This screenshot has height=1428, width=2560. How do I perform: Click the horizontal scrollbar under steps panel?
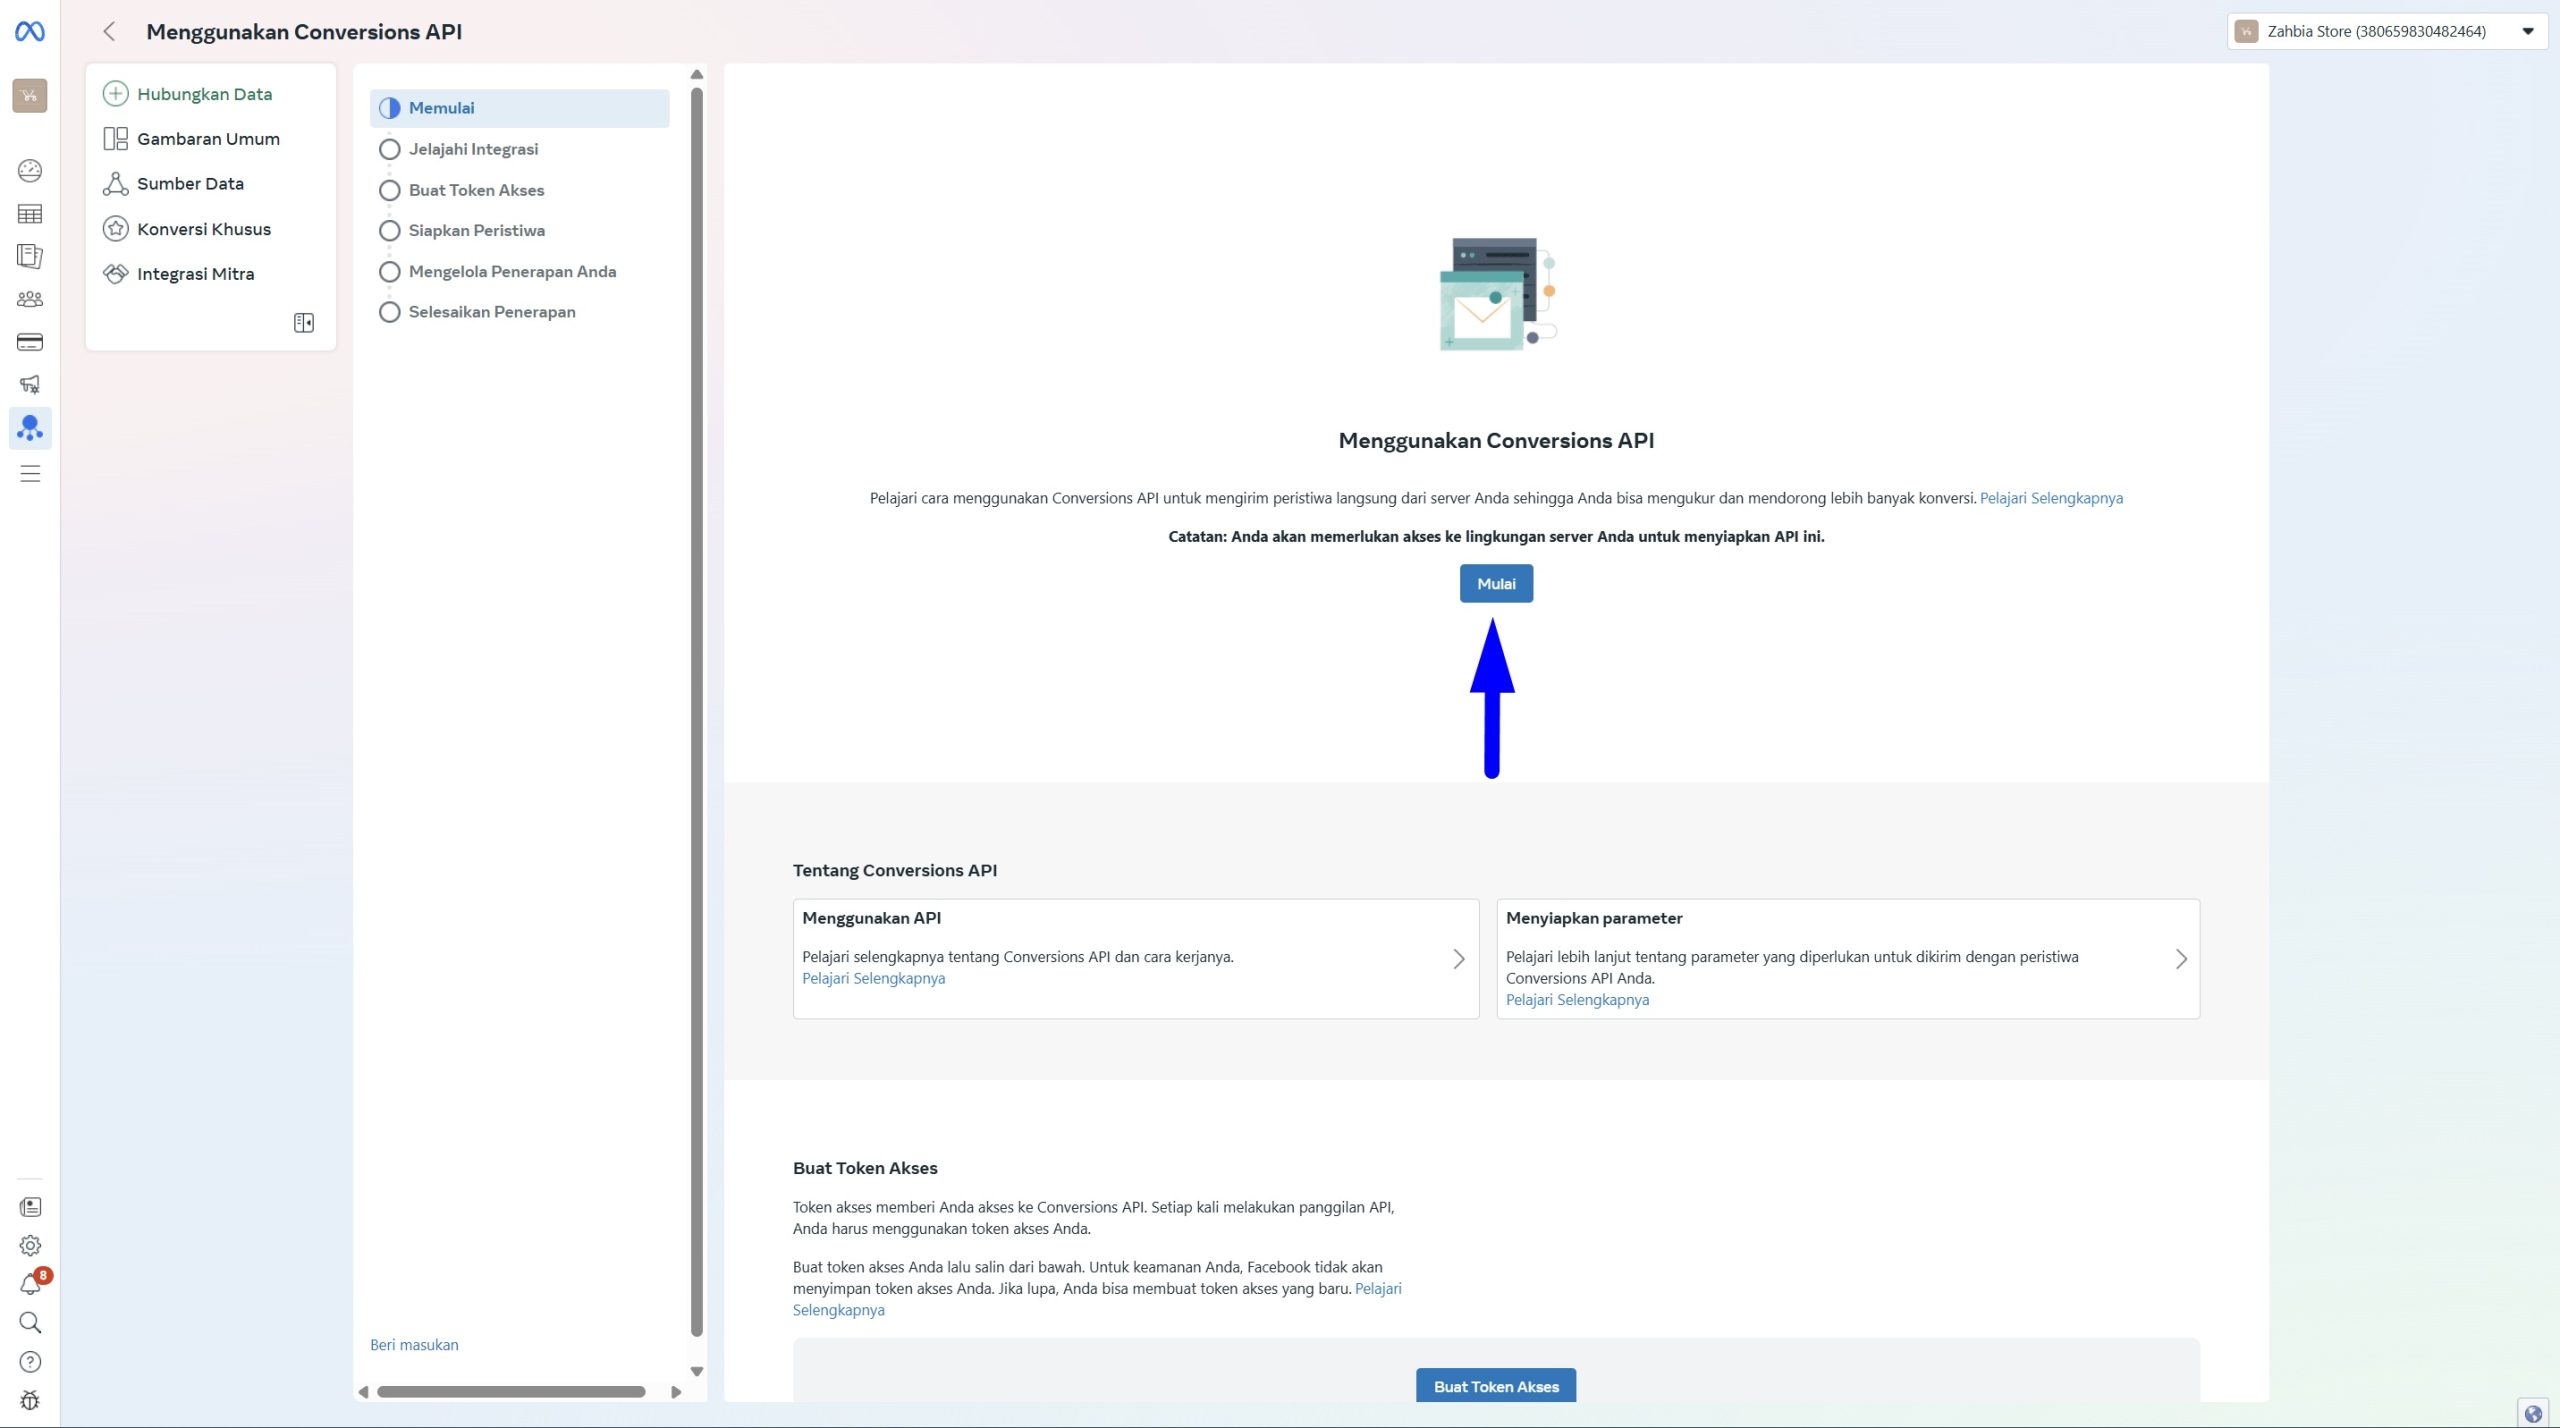tap(510, 1392)
